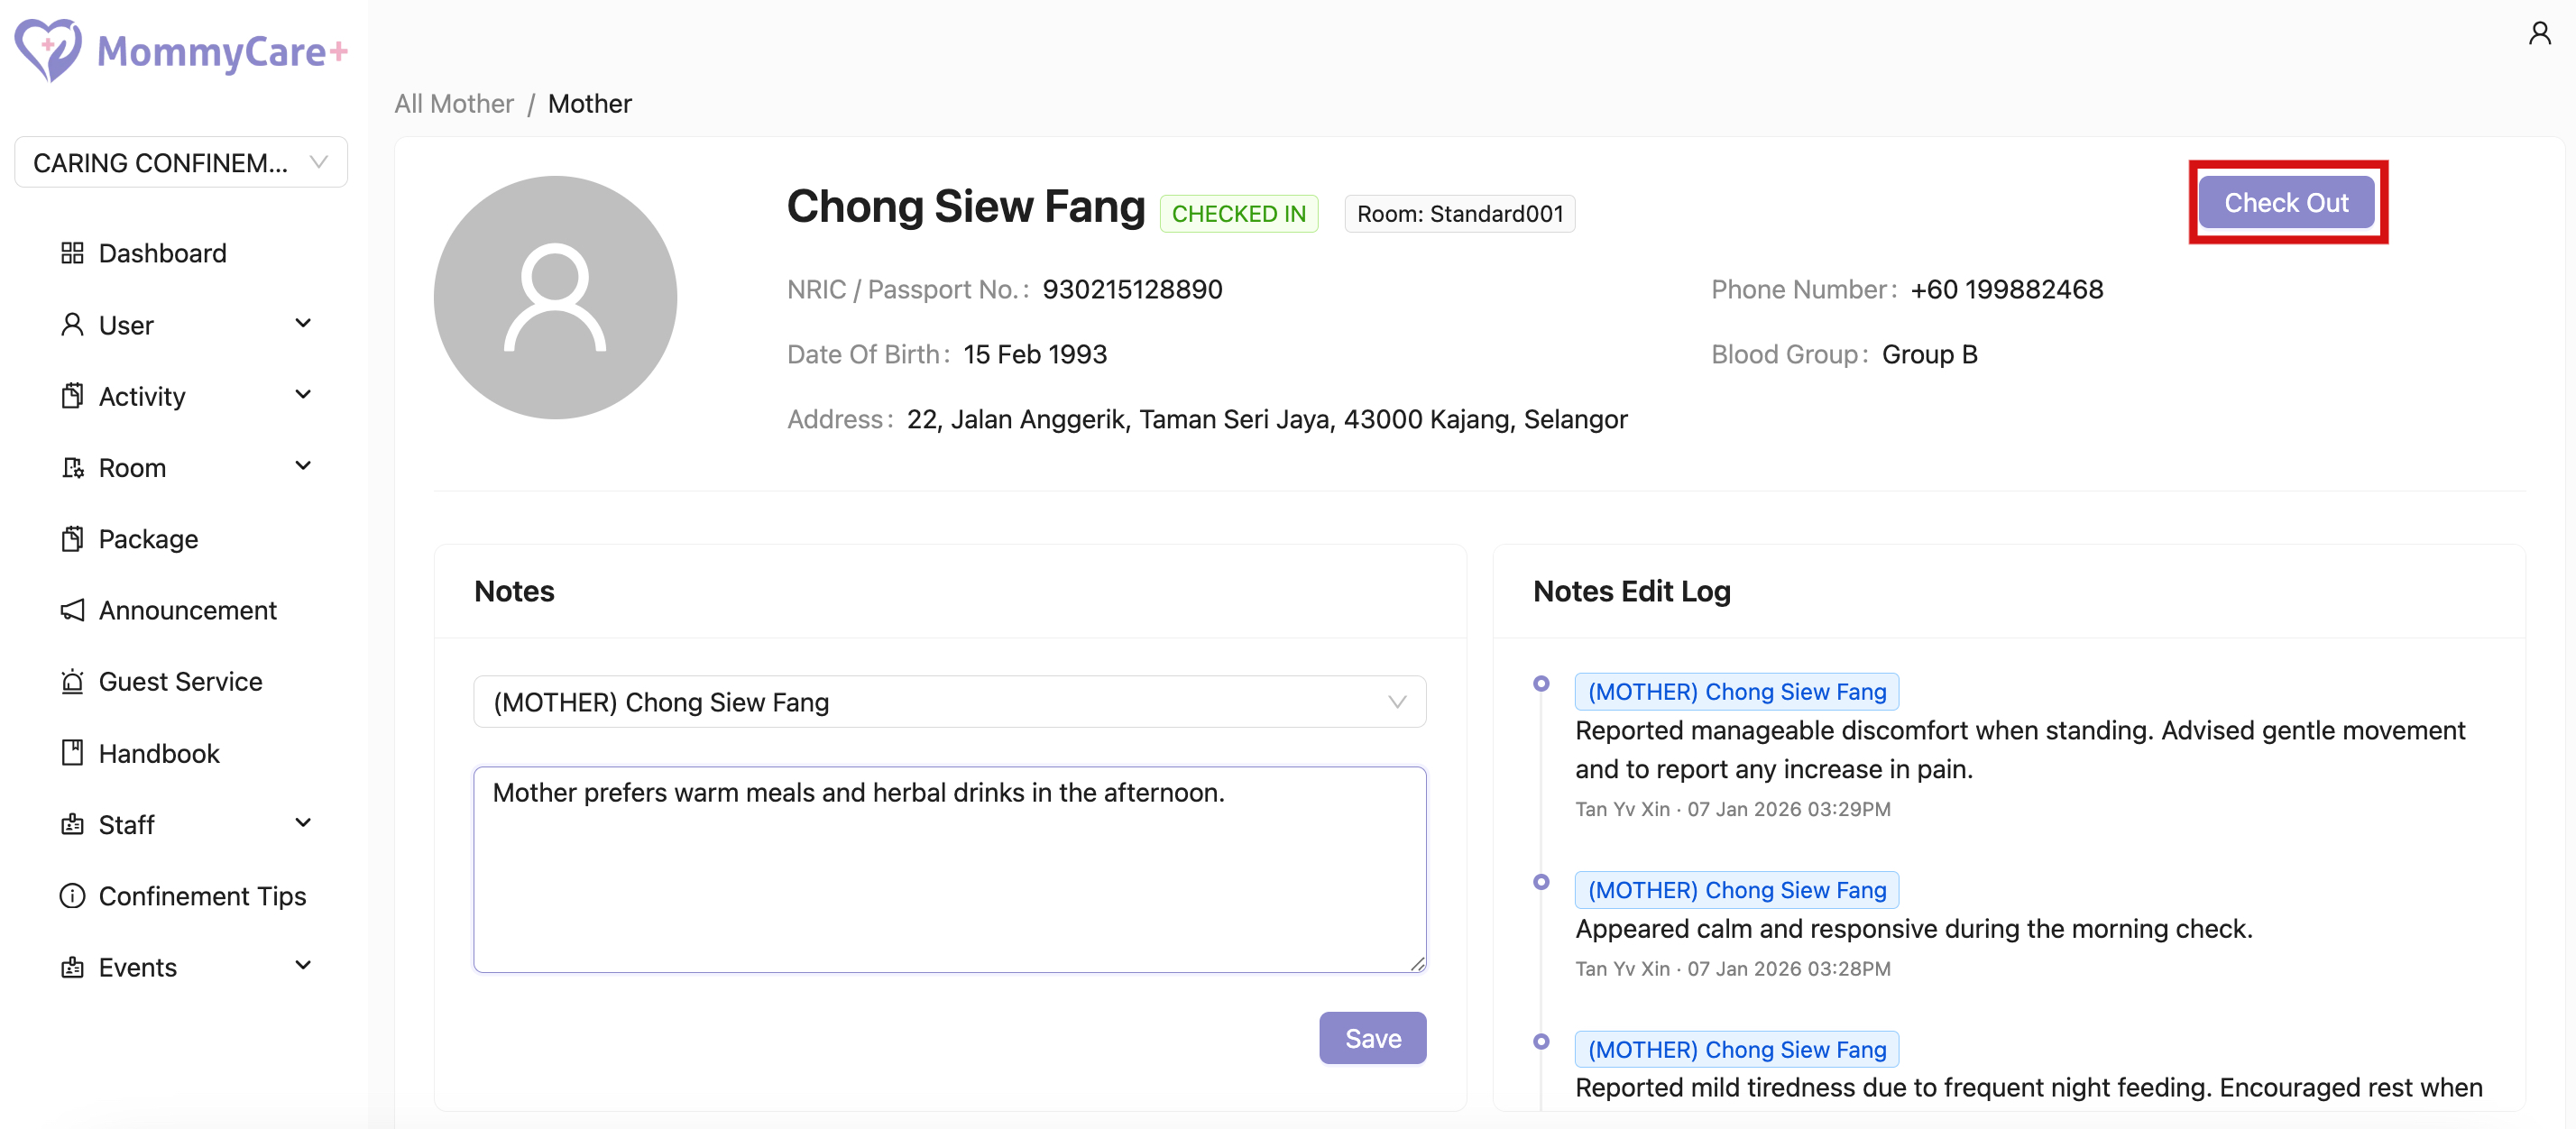The width and height of the screenshot is (2576, 1129).
Task: Open the Events sidebar item
Action: pos(138,967)
